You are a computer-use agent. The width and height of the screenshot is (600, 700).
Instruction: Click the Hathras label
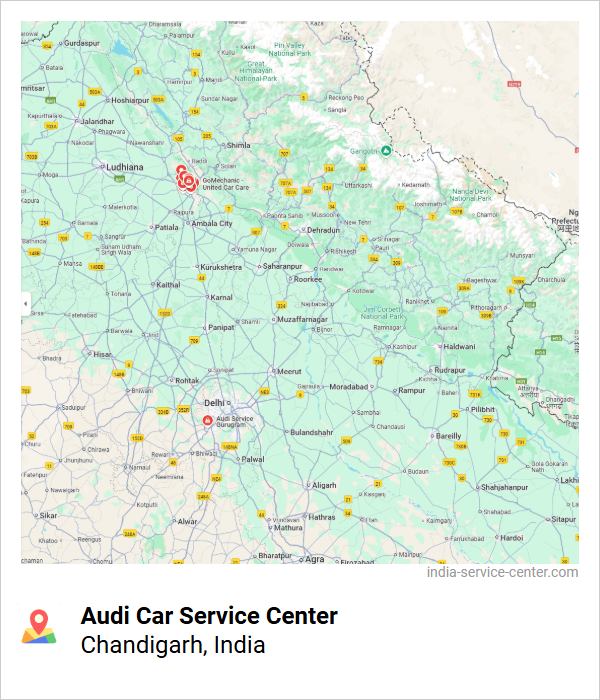coord(321,517)
